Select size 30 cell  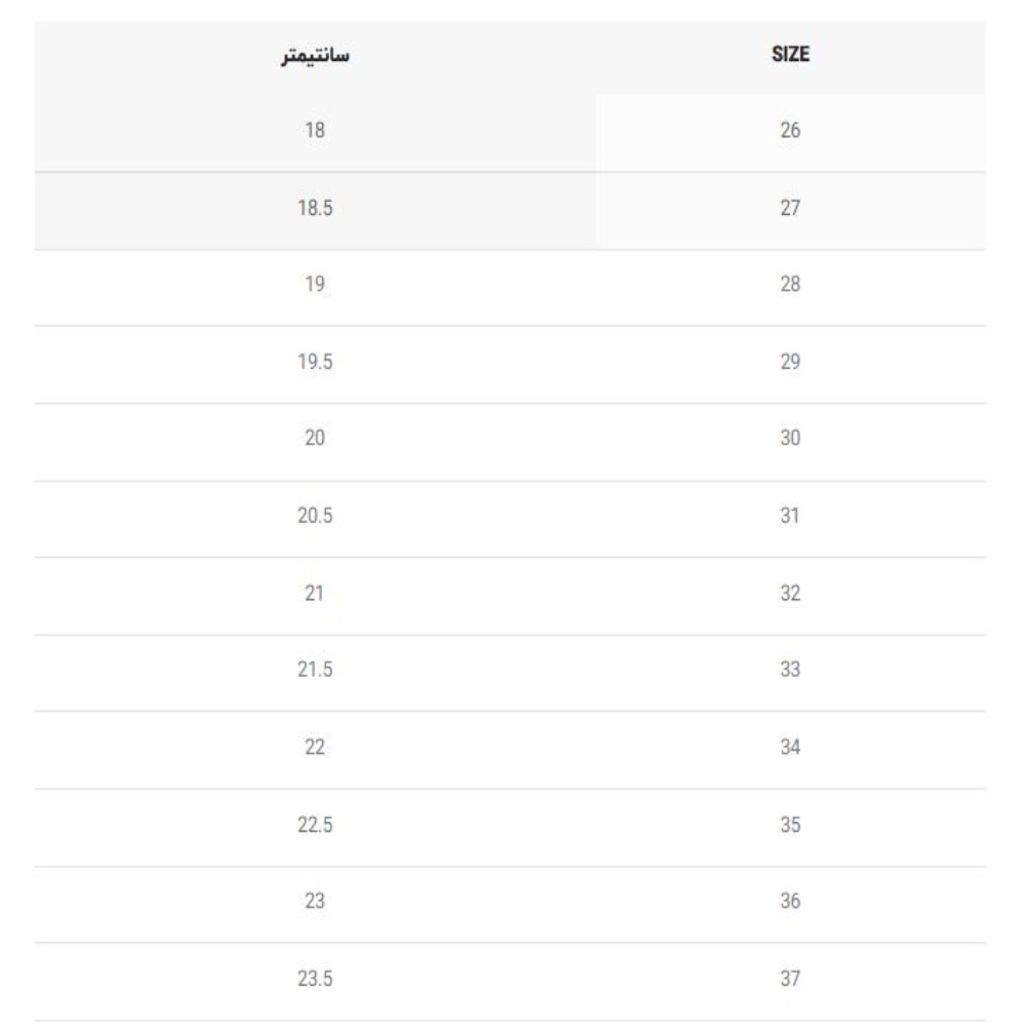[790, 439]
